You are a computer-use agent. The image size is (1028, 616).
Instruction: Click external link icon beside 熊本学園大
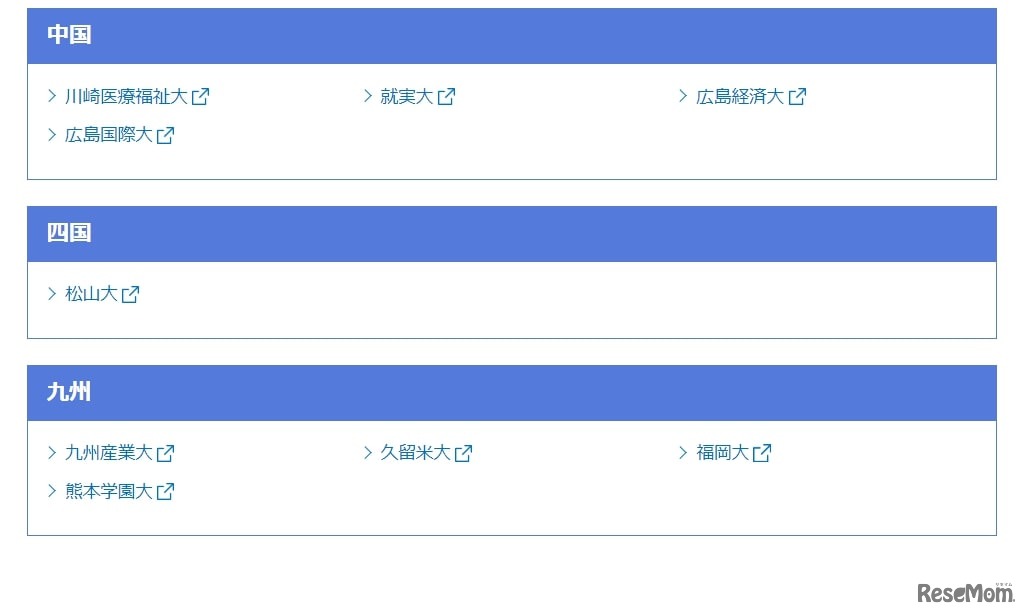[166, 492]
